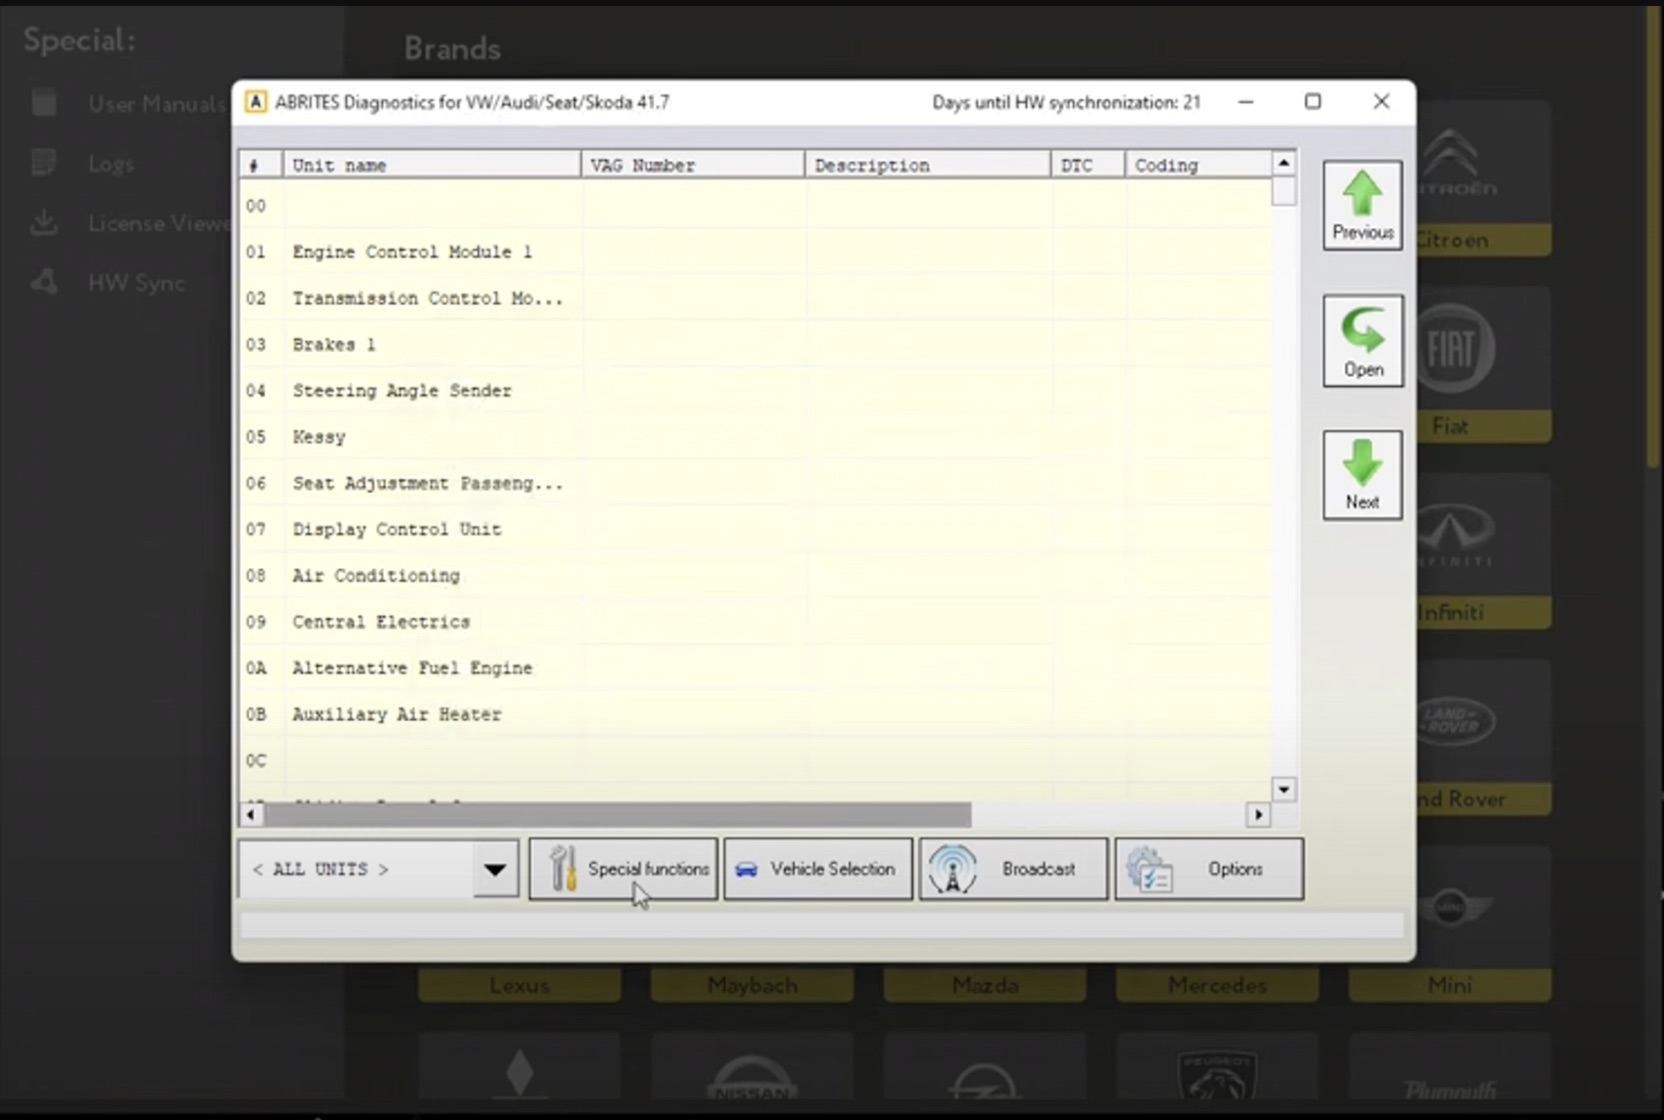Select Fiat brand tile in background
1664x1120 pixels.
pyautogui.click(x=1484, y=364)
